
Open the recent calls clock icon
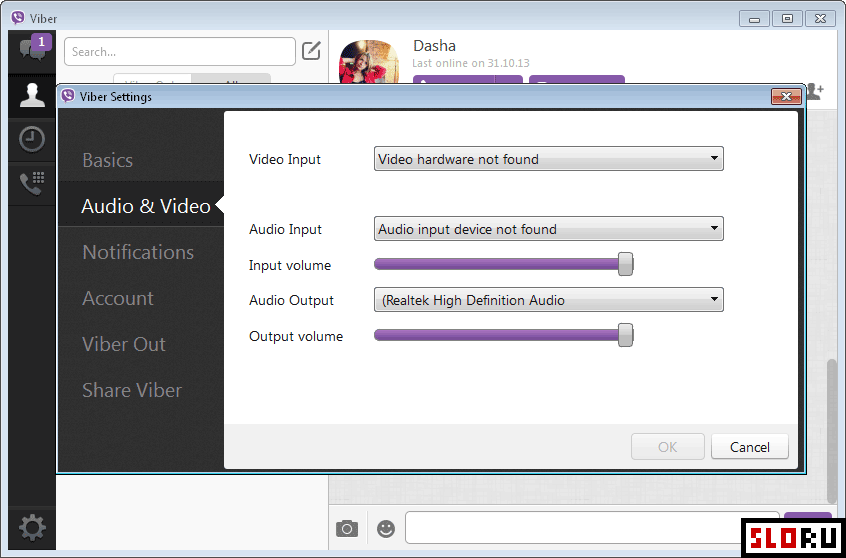click(32, 140)
